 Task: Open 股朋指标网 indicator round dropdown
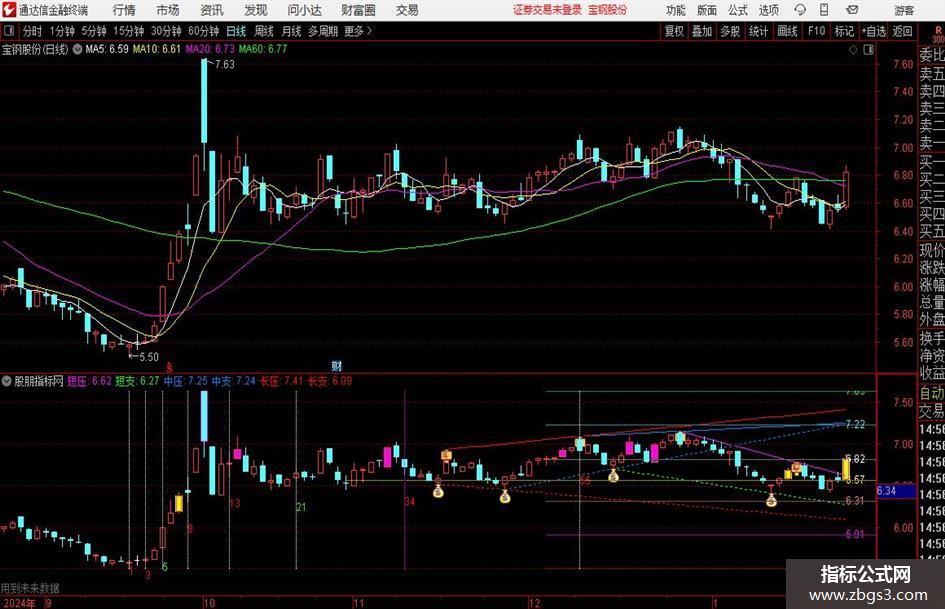pos(7,381)
